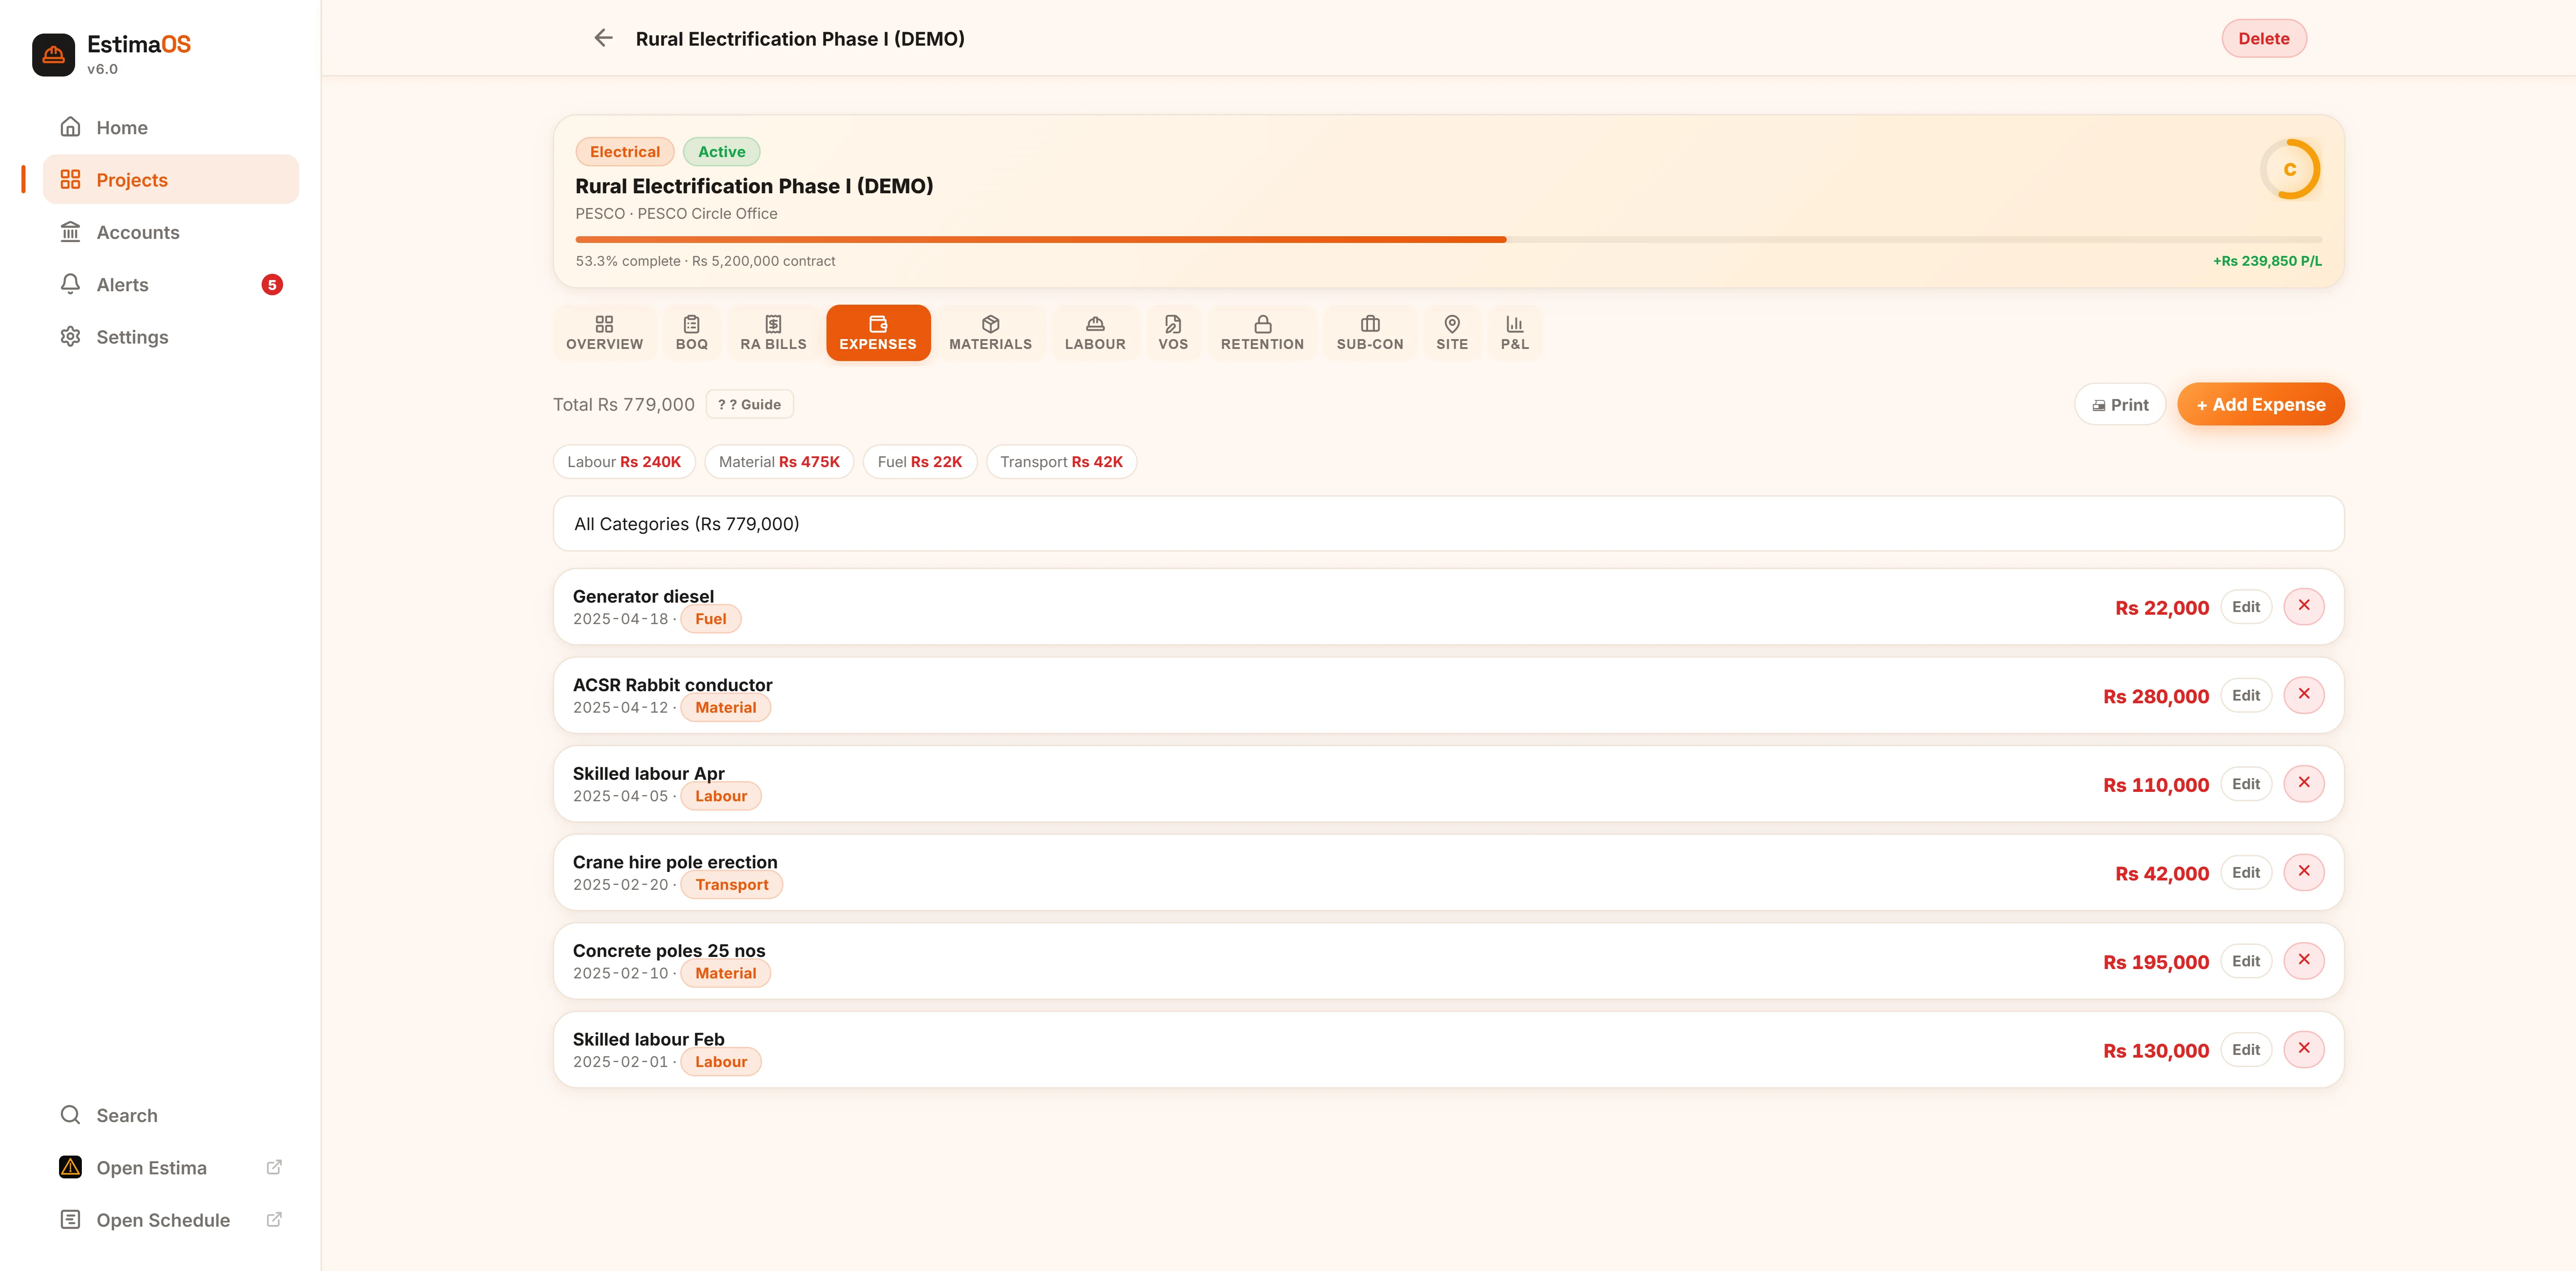Viewport: 2576px width, 1271px height.
Task: Open the Labour tab
Action: [x=1095, y=332]
